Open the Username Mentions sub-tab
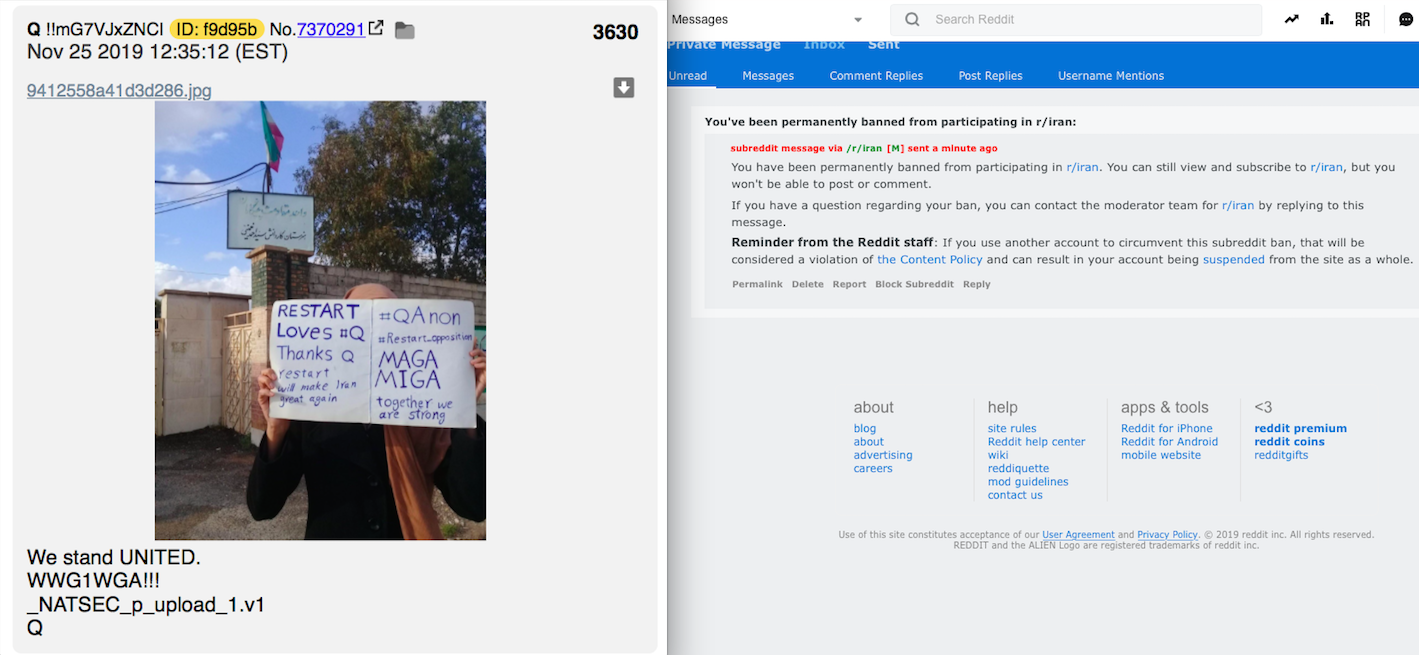This screenshot has width=1419, height=655. [x=1111, y=76]
